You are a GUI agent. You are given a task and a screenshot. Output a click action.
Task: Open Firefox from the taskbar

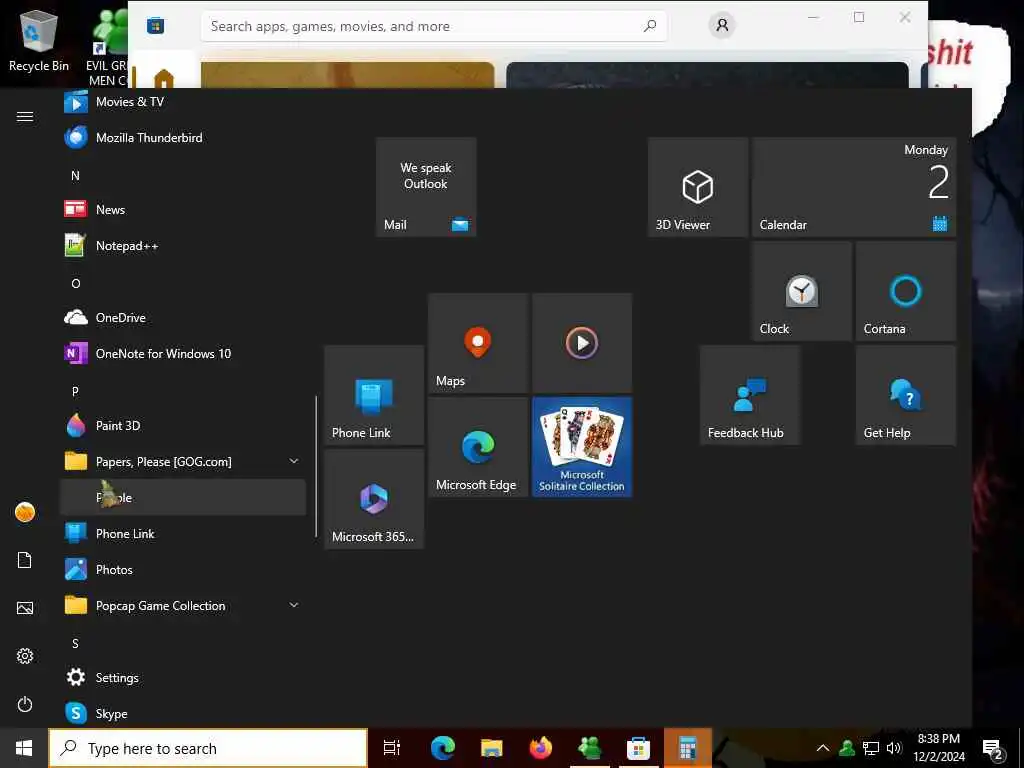point(540,748)
